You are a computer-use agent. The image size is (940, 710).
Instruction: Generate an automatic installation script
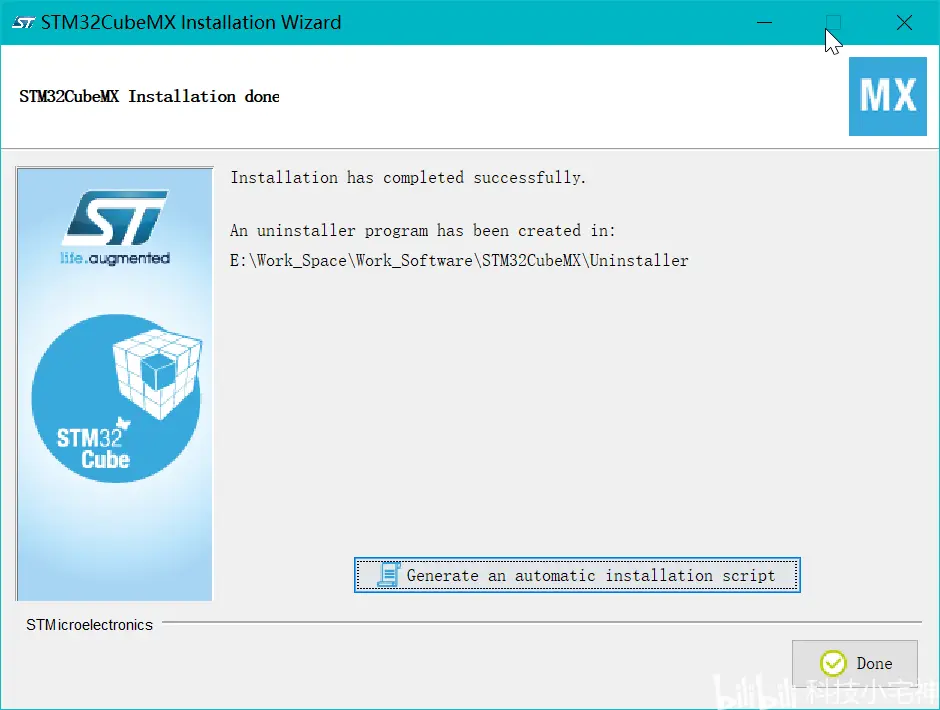(577, 575)
